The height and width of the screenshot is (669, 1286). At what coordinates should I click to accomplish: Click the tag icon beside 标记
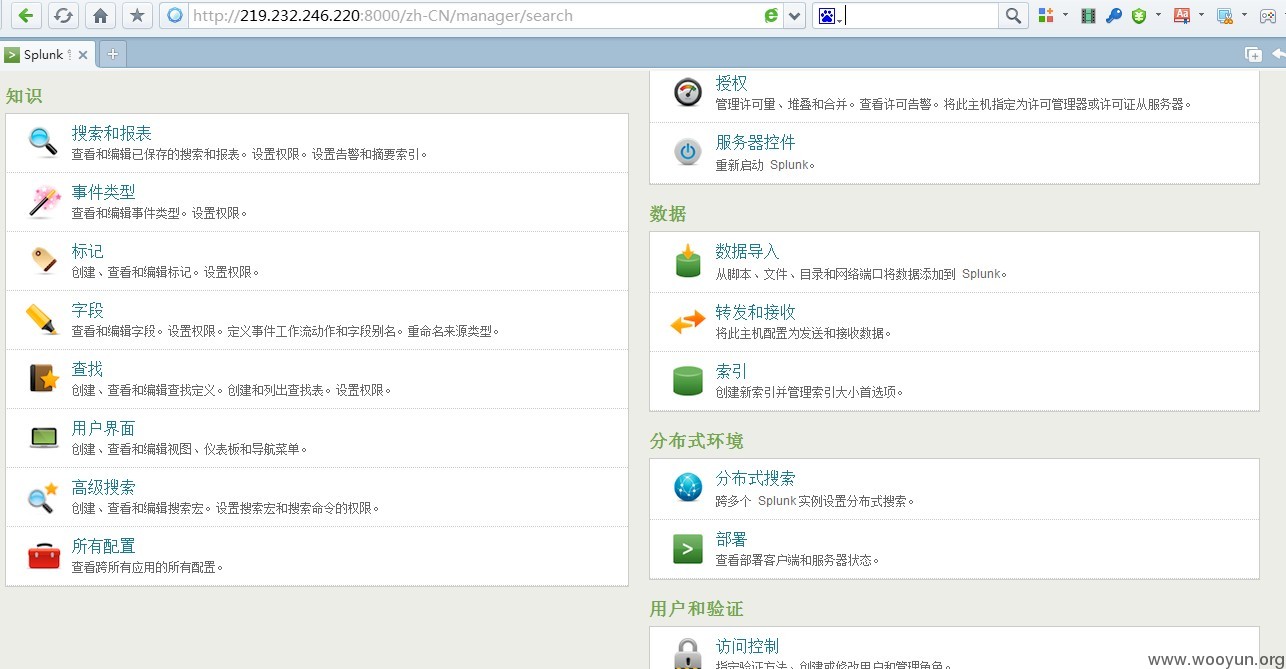[44, 260]
